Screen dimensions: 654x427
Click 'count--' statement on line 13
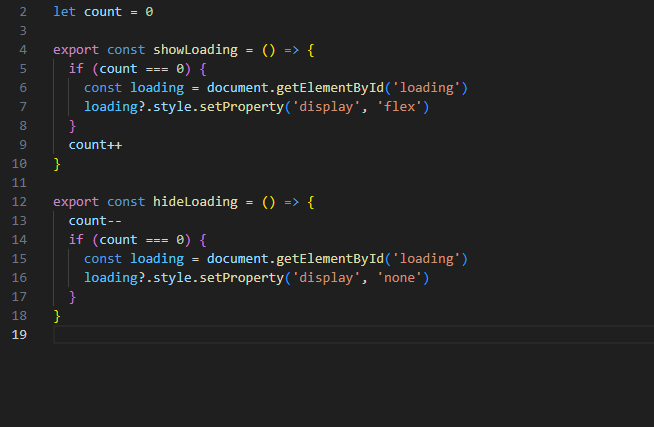click(95, 221)
